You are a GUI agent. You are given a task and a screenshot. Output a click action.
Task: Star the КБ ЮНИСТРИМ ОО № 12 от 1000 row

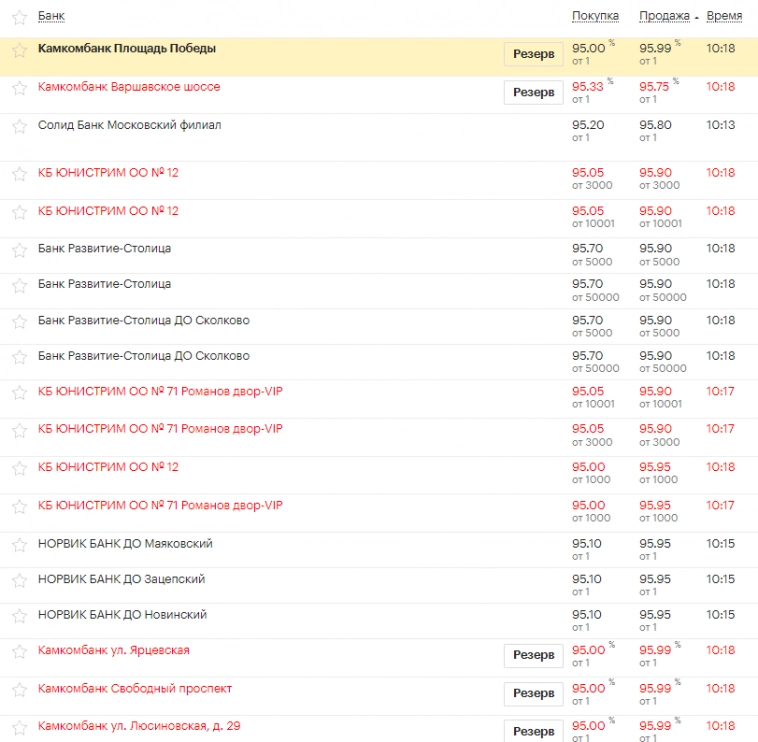pyautogui.click(x=20, y=469)
